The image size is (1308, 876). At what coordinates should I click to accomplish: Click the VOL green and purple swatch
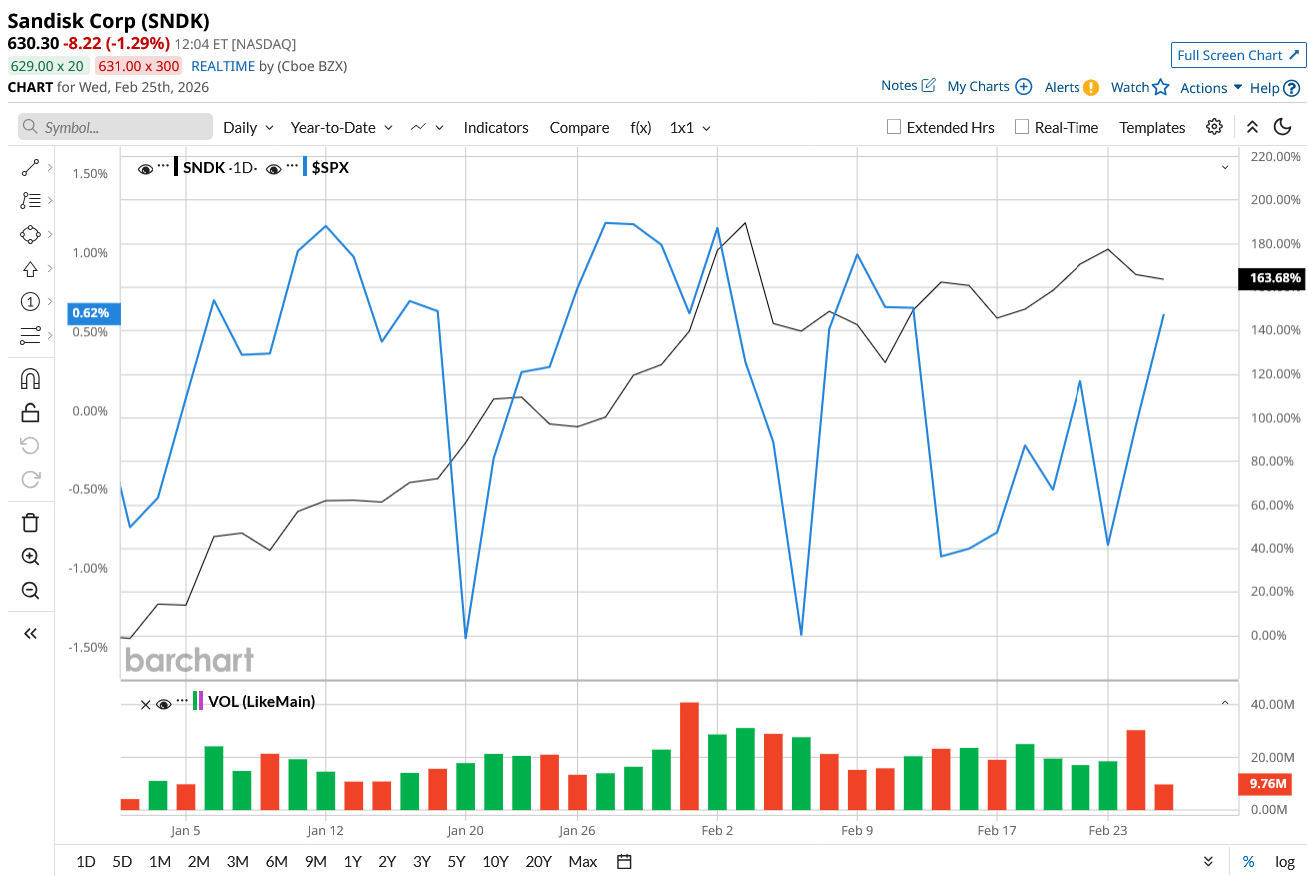[198, 701]
